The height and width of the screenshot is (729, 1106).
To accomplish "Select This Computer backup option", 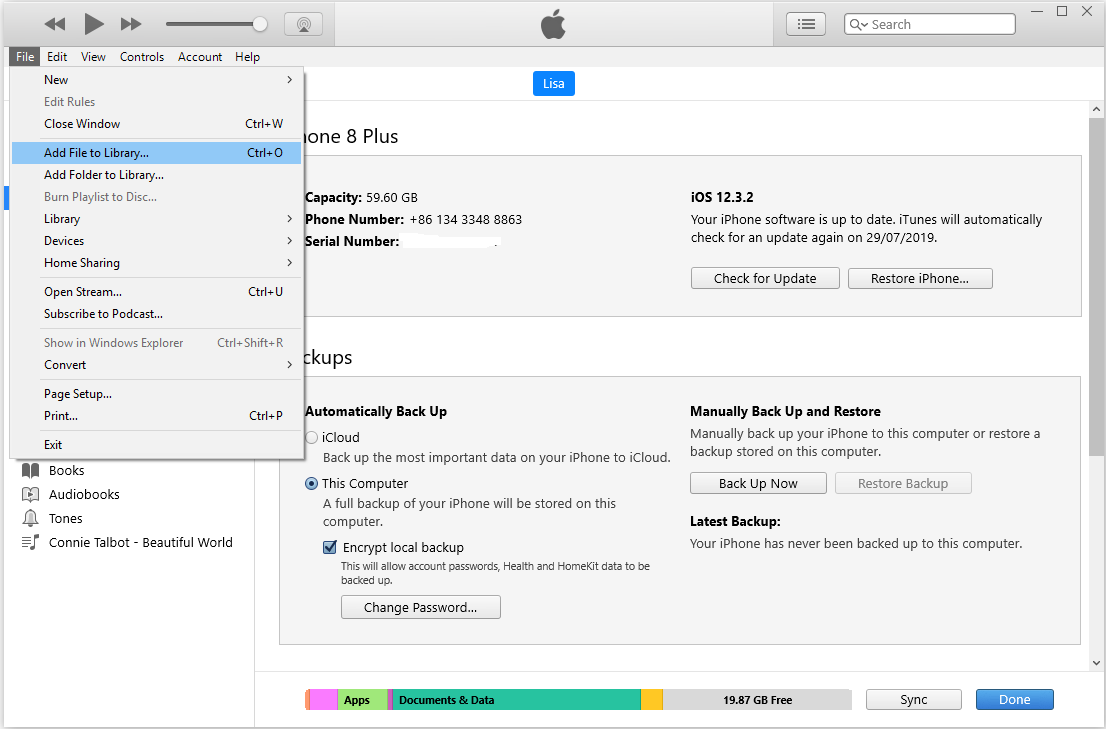I will tap(311, 484).
